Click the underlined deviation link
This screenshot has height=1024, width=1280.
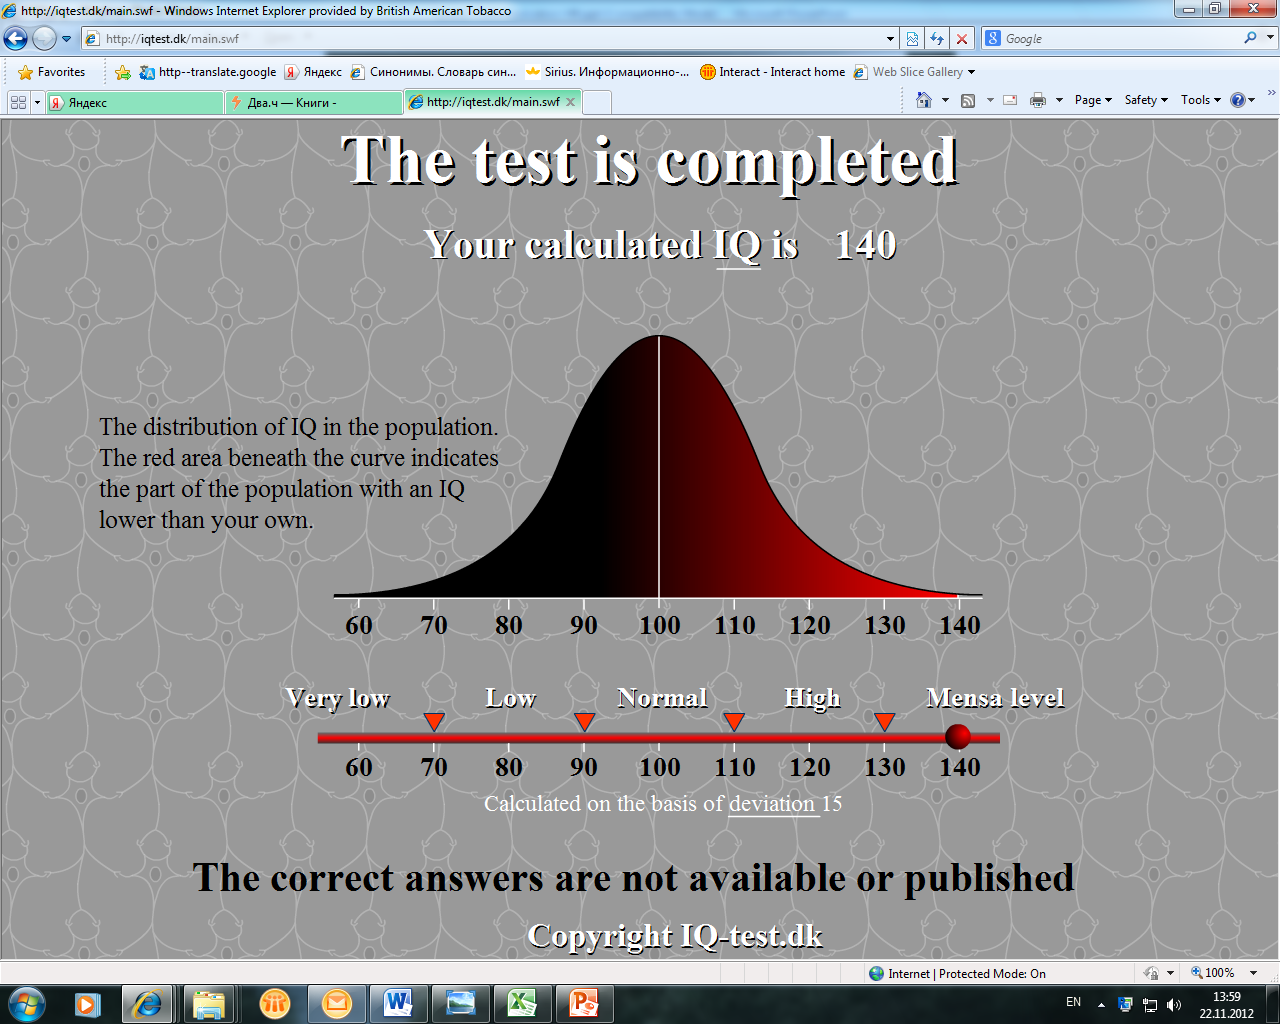[772, 804]
